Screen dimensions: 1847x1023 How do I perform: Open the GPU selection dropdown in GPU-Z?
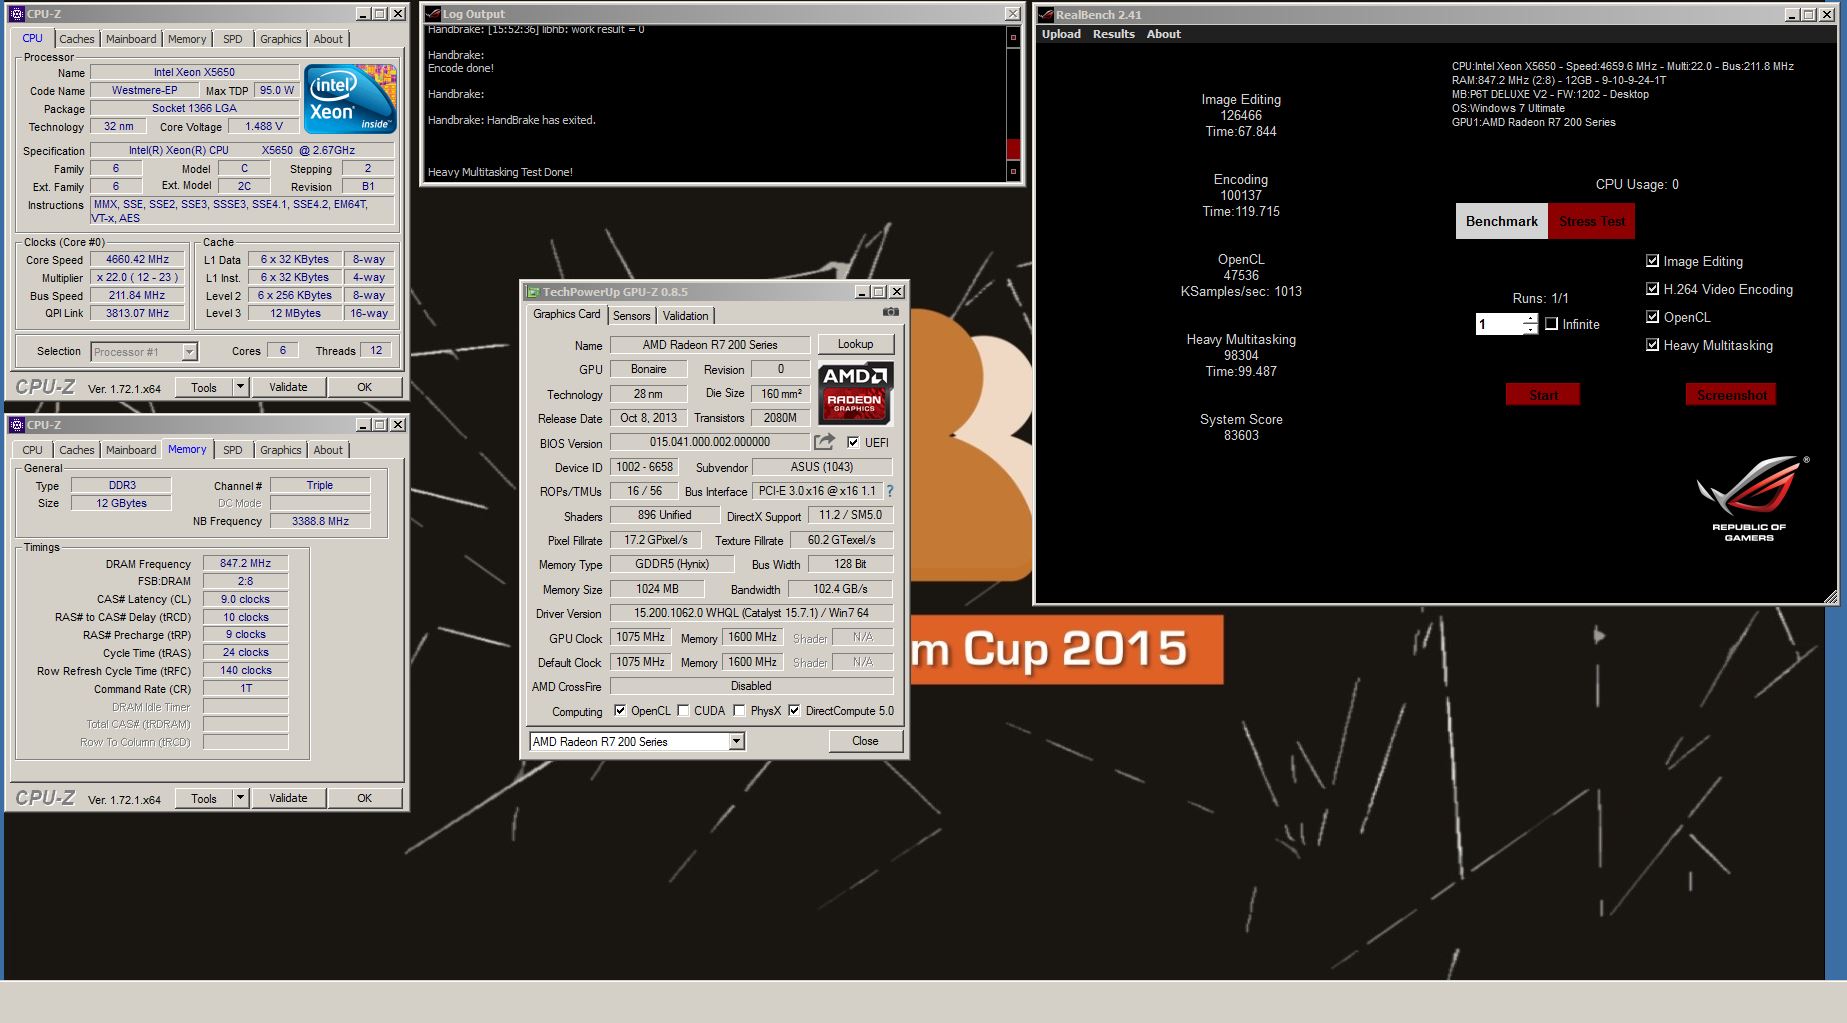coord(736,742)
